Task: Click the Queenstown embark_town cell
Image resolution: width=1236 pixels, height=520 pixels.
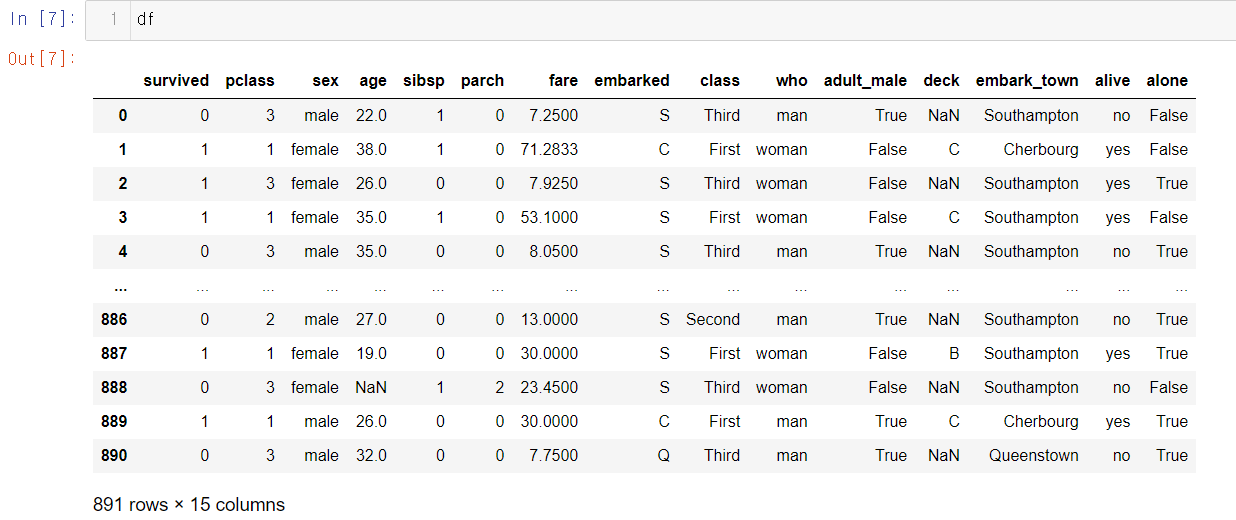Action: tap(1034, 455)
